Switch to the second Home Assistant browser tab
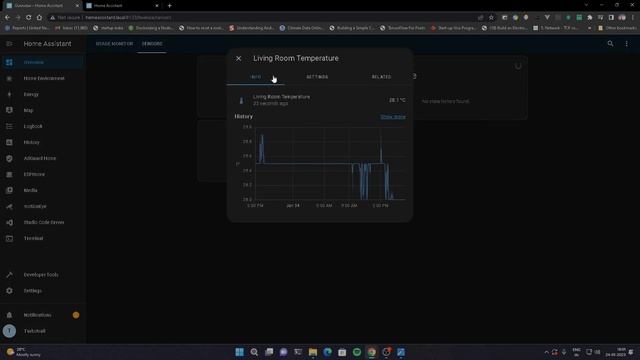 pos(122,6)
